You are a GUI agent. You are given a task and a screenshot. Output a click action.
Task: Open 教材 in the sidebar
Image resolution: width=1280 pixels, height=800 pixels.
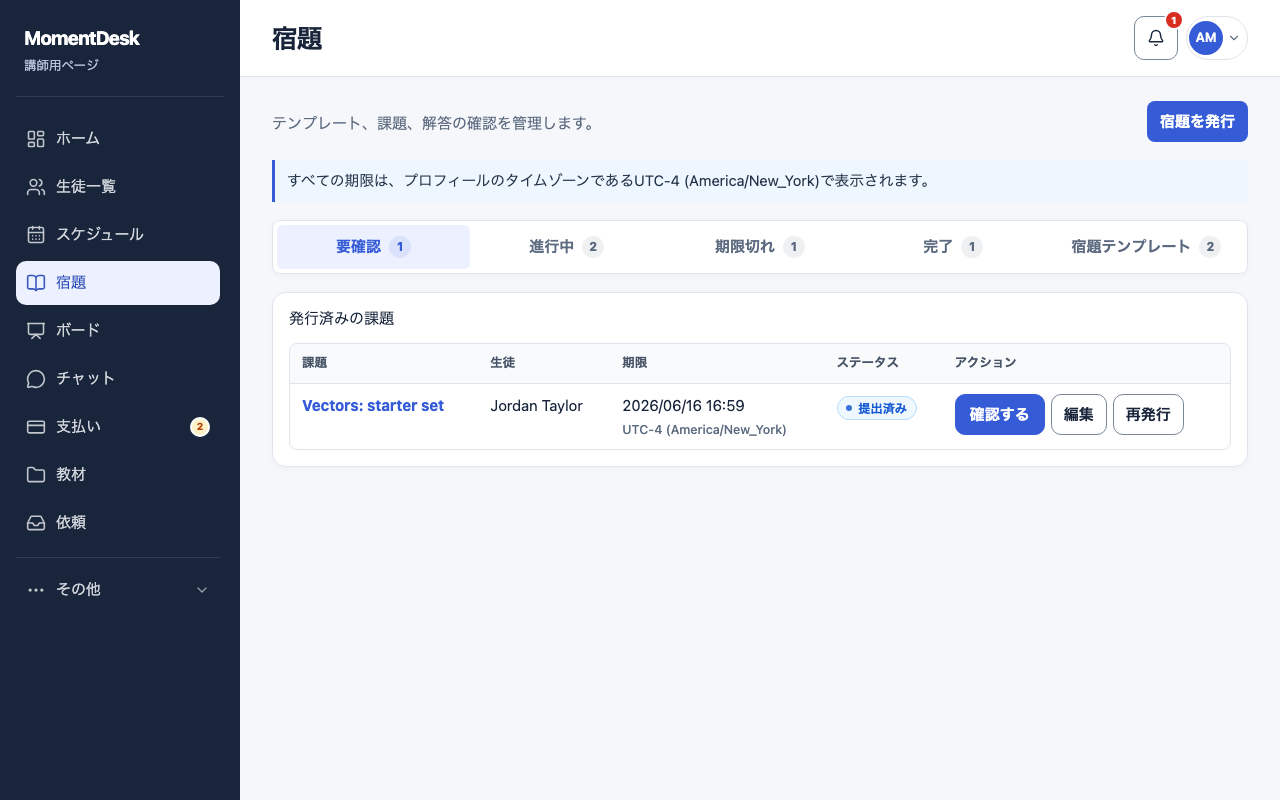coord(118,475)
